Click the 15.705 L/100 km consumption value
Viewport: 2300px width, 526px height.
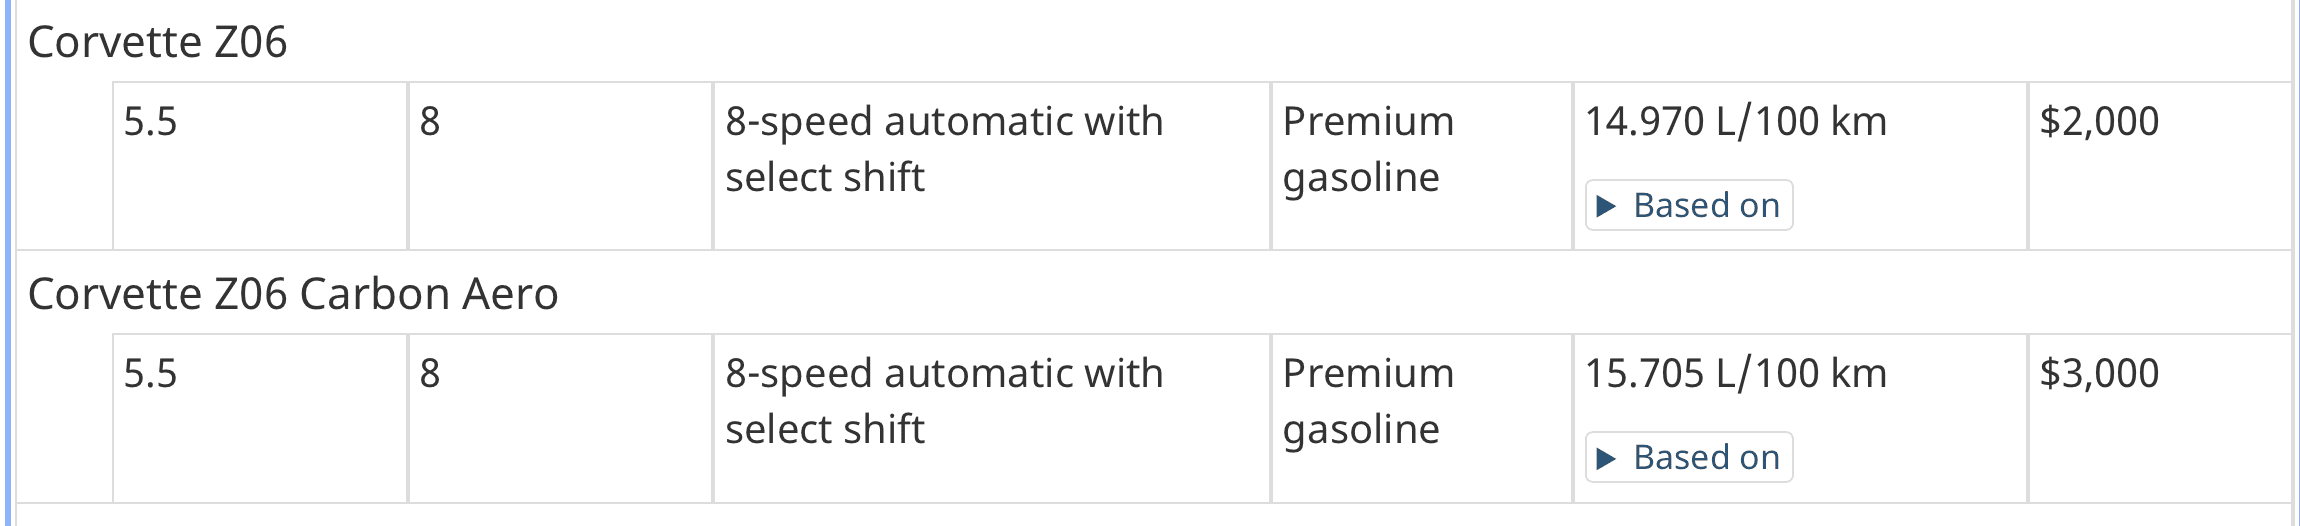pyautogui.click(x=1735, y=374)
